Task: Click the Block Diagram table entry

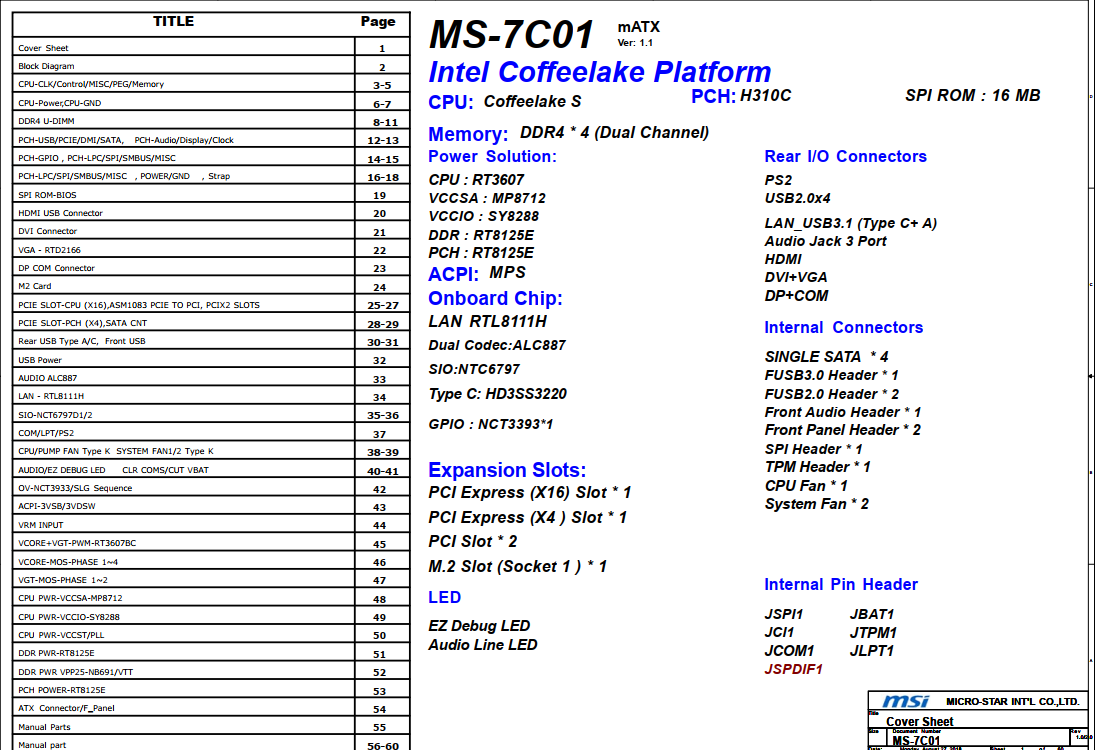Action: click(x=46, y=67)
